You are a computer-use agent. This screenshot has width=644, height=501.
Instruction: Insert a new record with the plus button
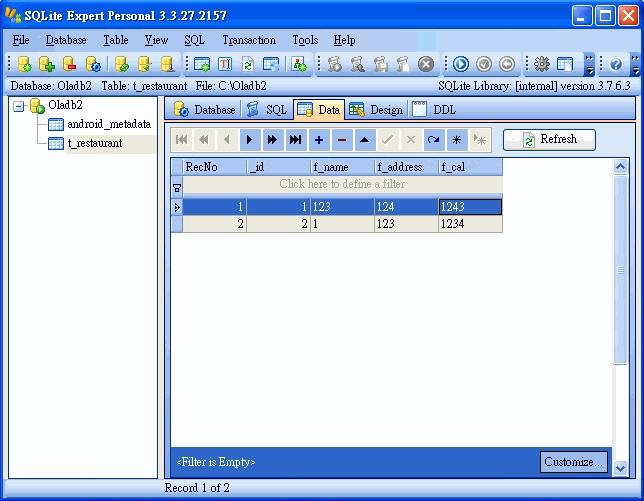pyautogui.click(x=319, y=140)
